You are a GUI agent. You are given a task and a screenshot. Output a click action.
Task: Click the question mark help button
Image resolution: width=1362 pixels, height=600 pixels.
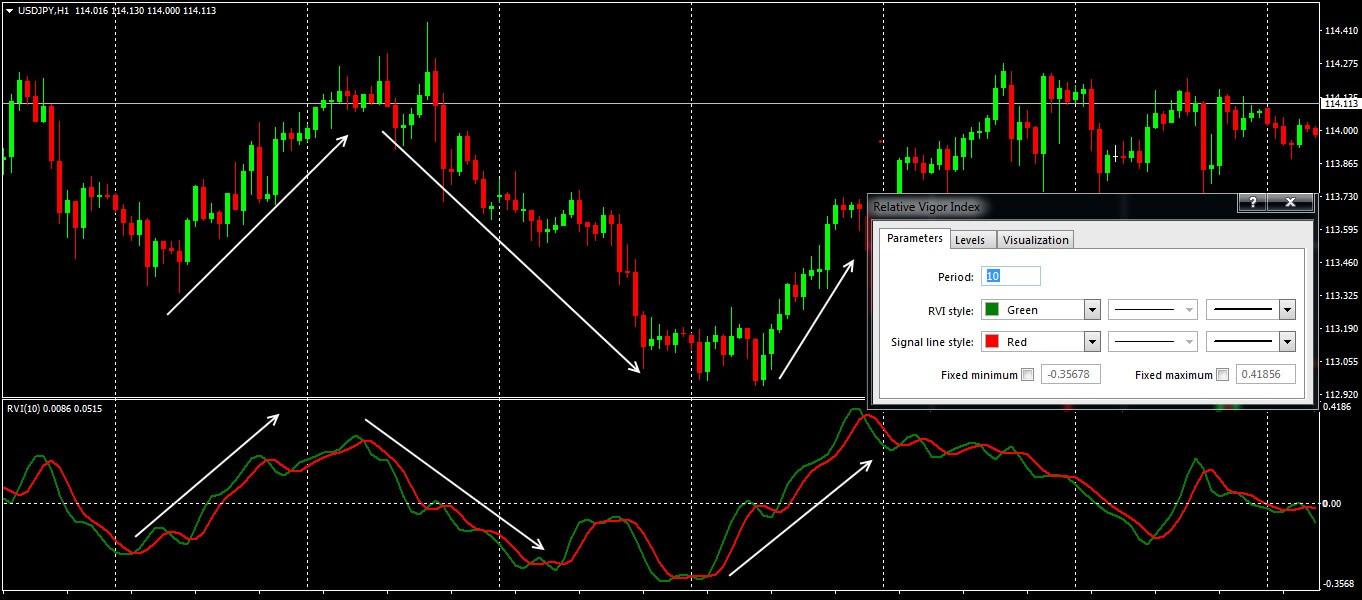[1251, 203]
